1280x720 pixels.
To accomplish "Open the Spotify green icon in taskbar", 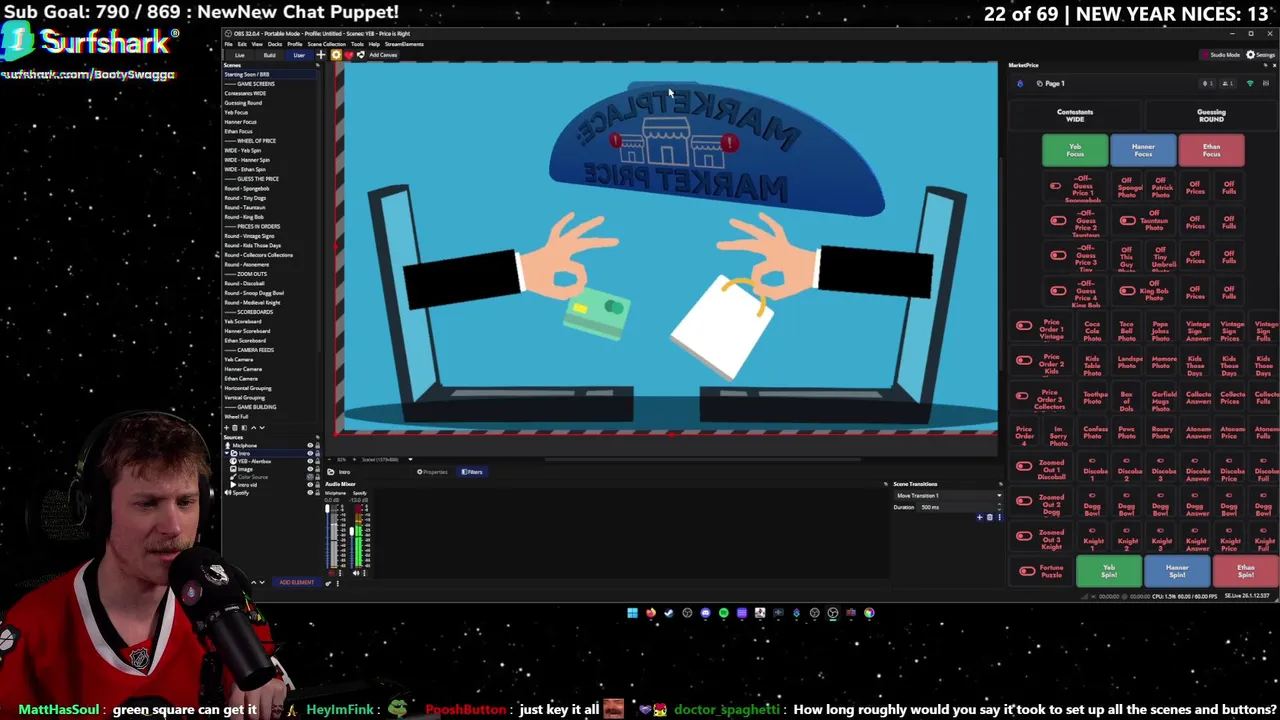I will point(723,613).
